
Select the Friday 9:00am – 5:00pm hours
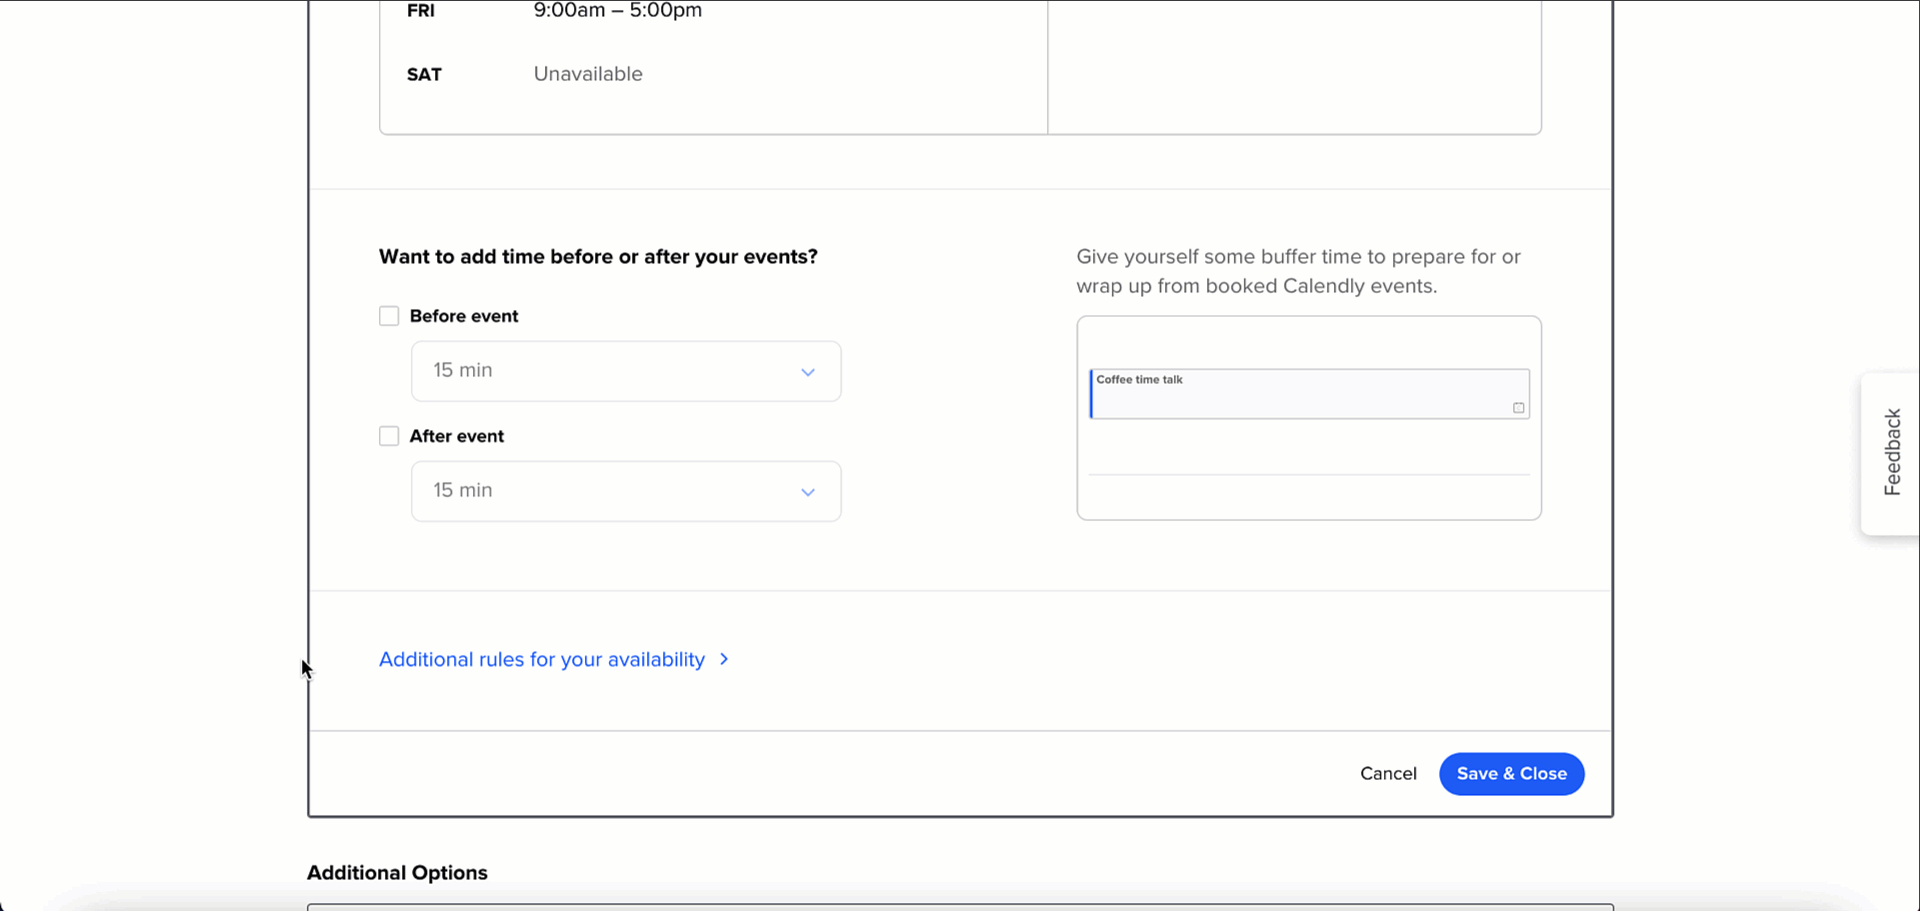click(618, 11)
